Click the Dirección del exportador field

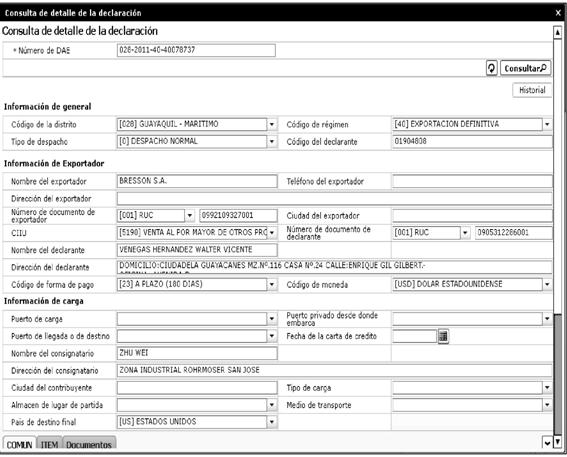coord(334,198)
